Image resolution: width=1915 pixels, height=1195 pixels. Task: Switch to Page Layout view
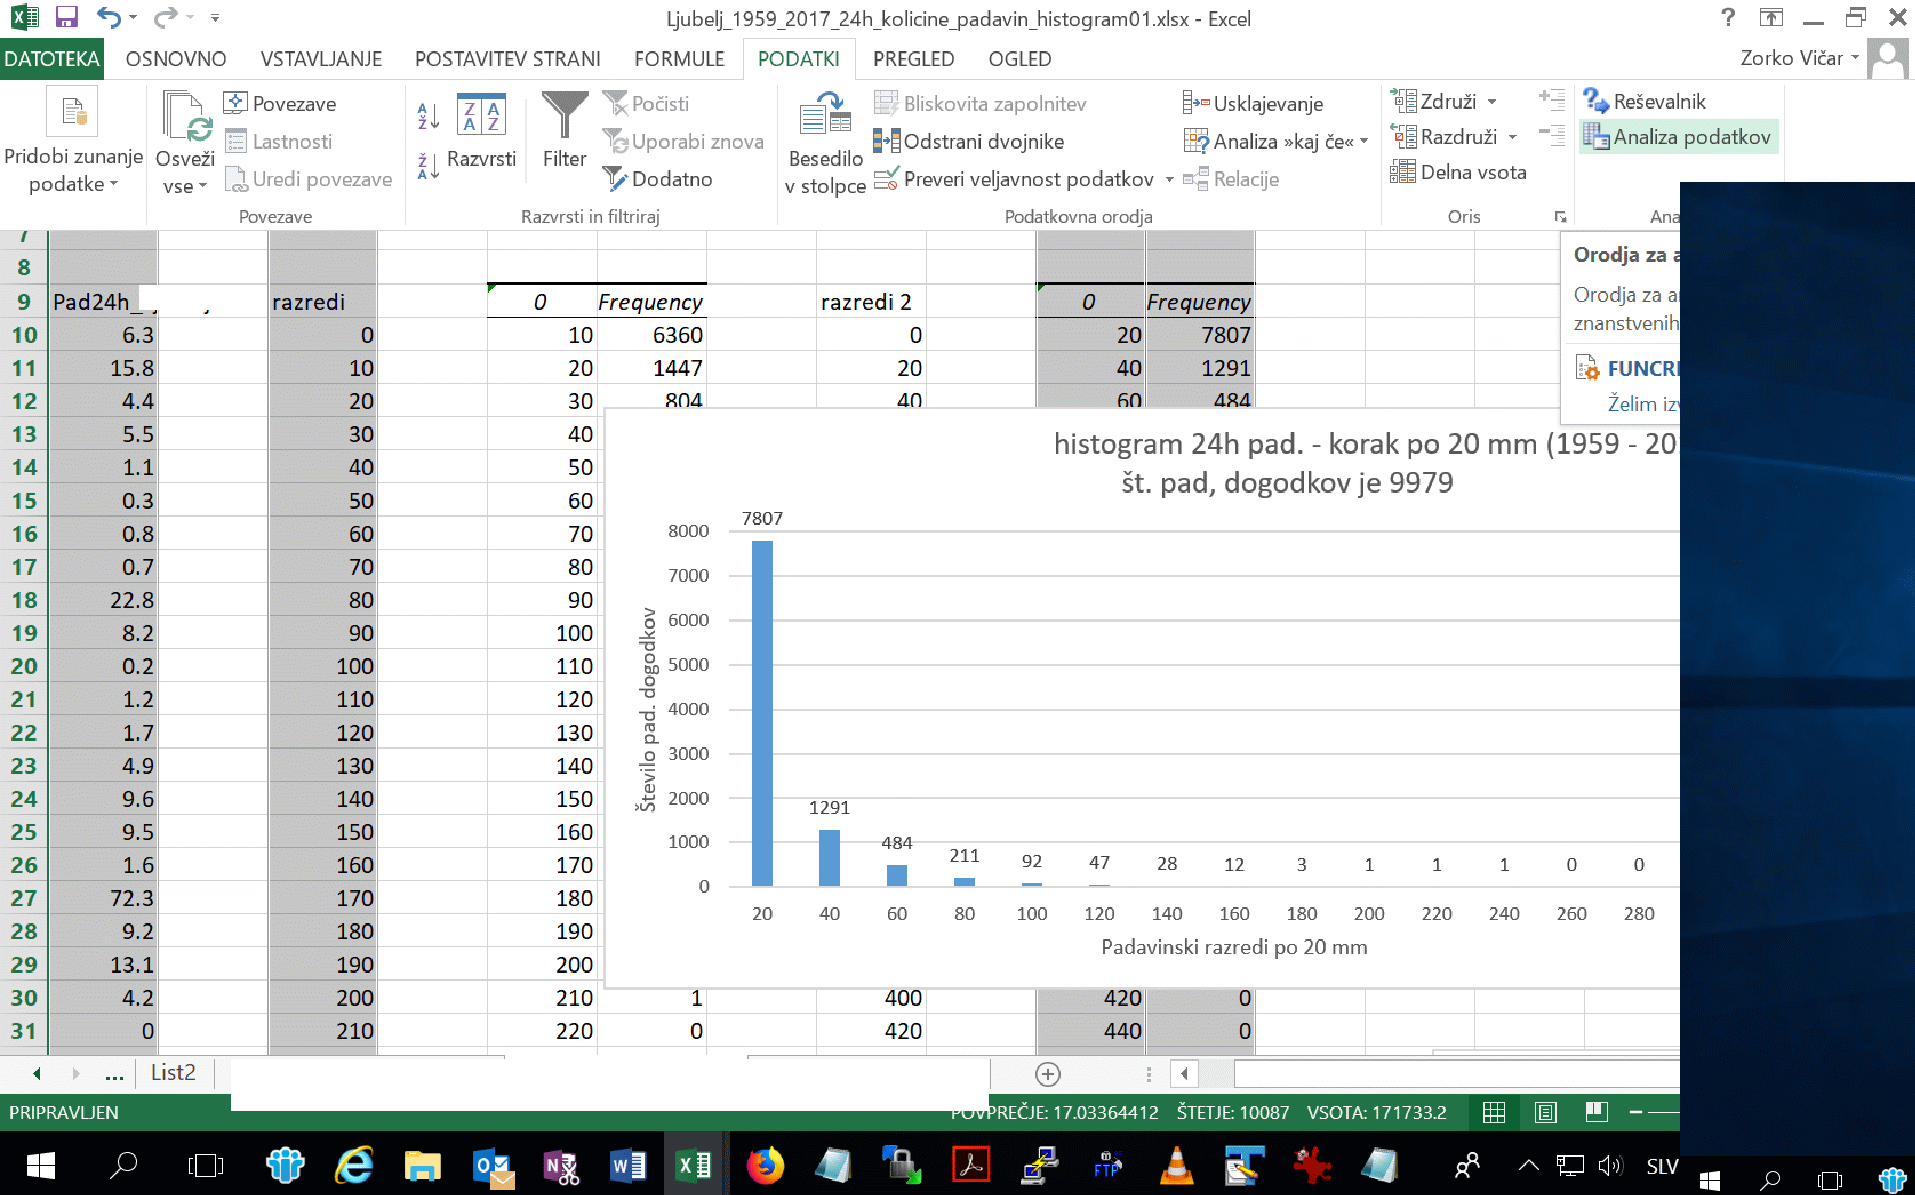point(1545,1112)
